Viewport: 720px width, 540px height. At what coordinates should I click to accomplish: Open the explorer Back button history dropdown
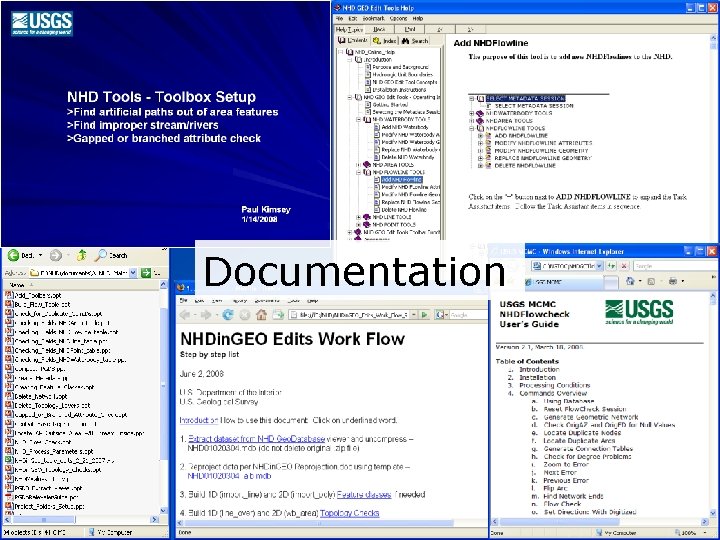(40, 255)
